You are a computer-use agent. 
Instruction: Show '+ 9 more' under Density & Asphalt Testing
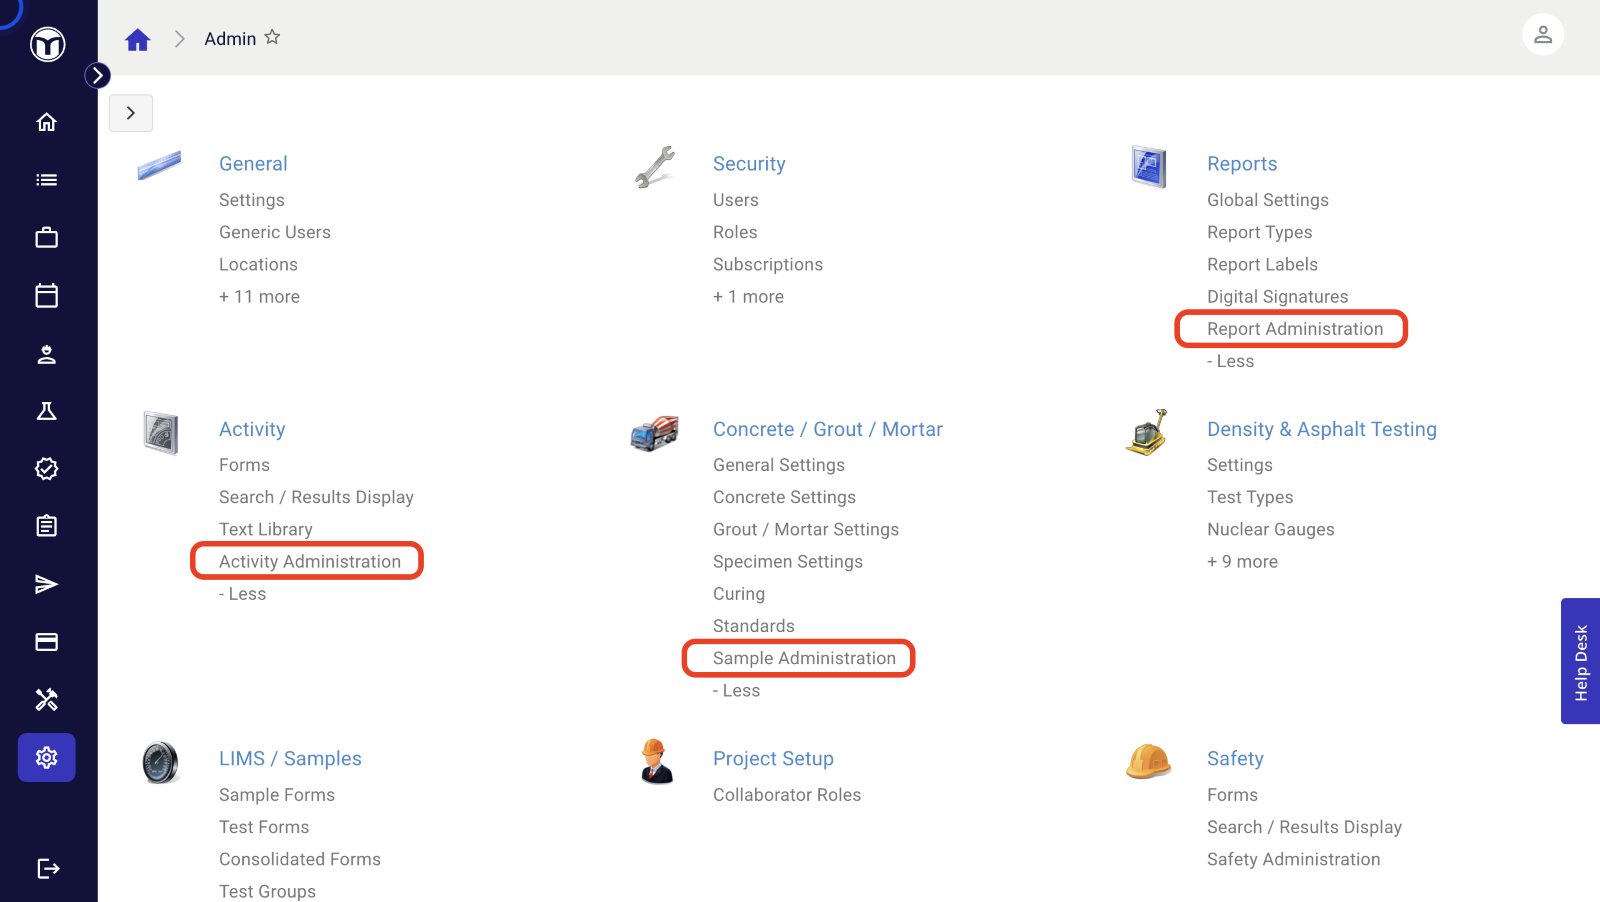pyautogui.click(x=1242, y=562)
